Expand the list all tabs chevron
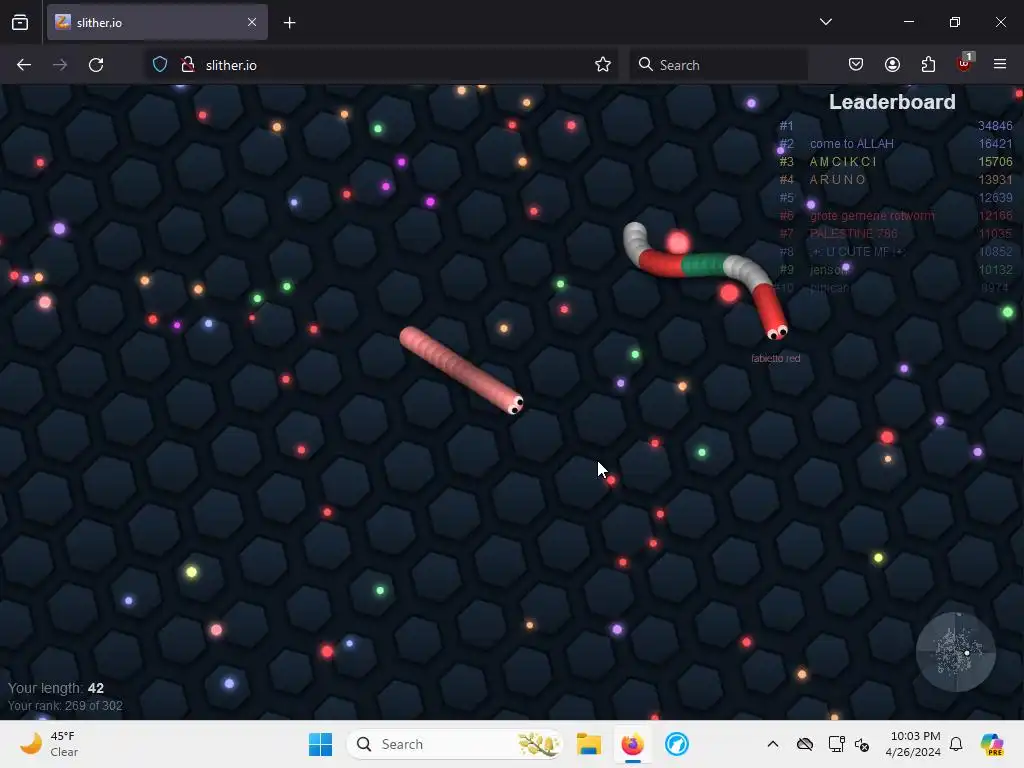Image resolution: width=1024 pixels, height=768 pixels. [x=825, y=22]
